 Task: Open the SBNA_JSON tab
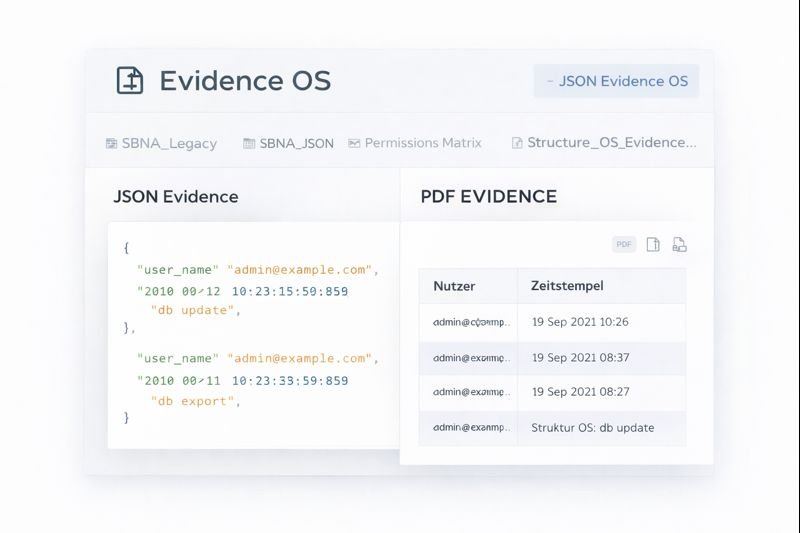(296, 143)
